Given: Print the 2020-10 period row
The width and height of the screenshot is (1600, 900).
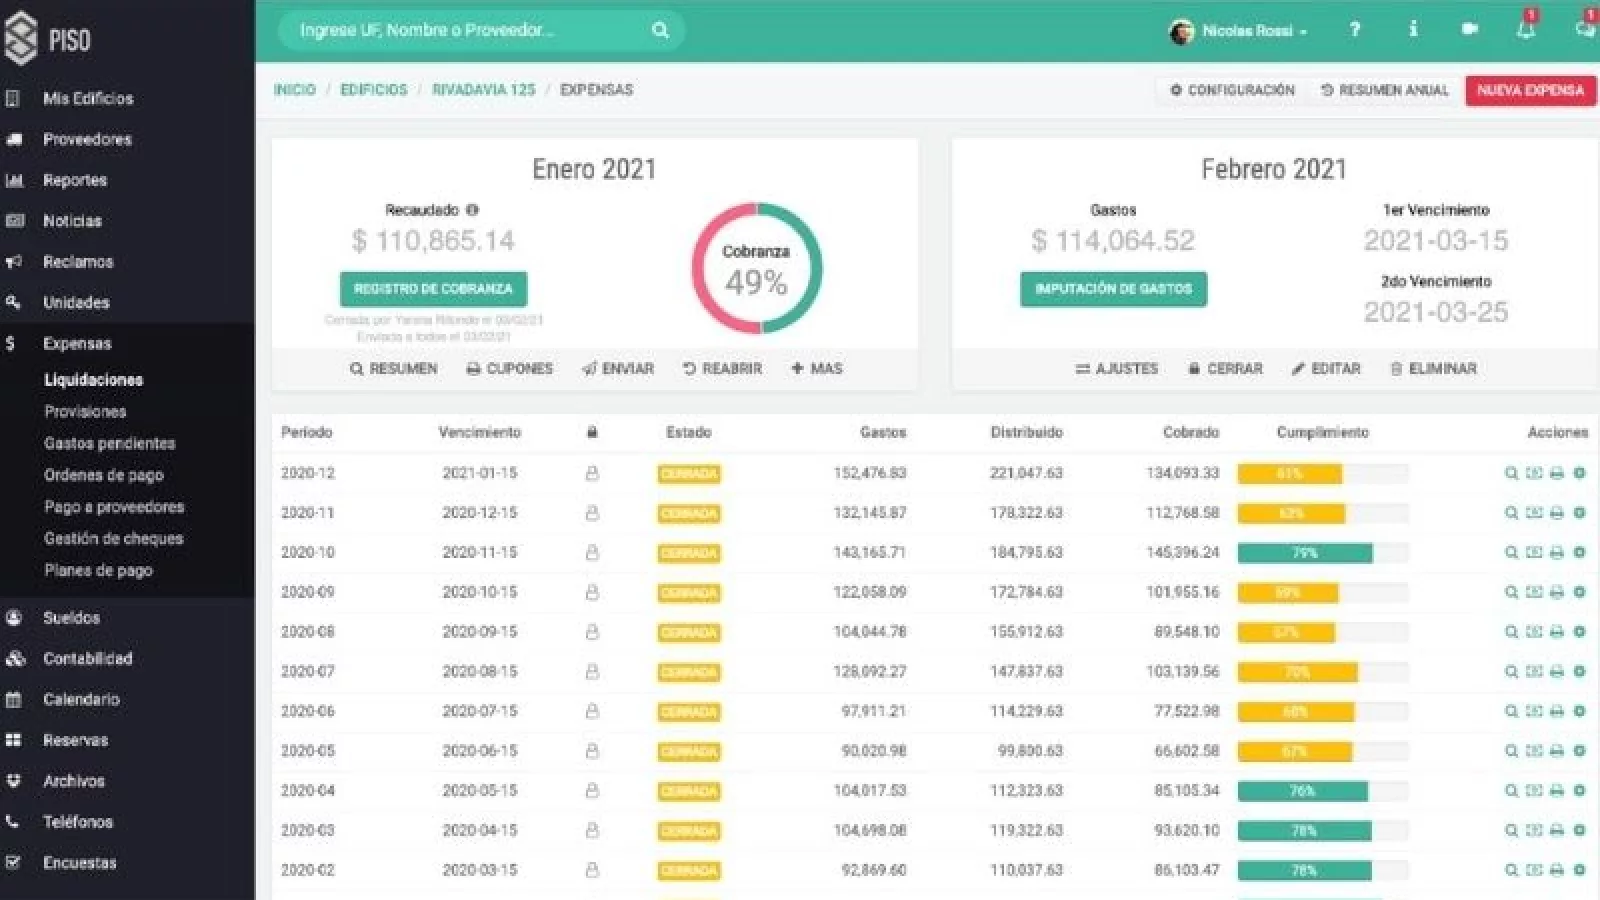Looking at the screenshot, I should [x=1557, y=552].
